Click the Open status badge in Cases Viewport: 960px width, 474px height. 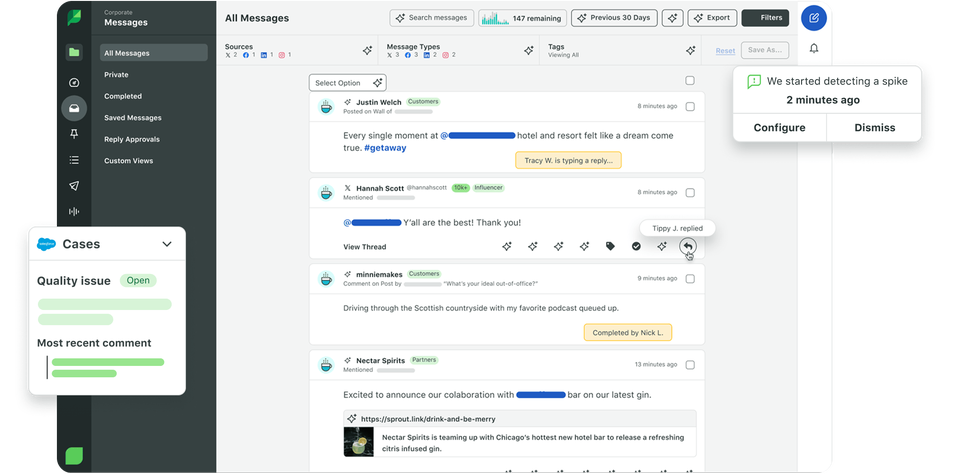pyautogui.click(x=138, y=280)
